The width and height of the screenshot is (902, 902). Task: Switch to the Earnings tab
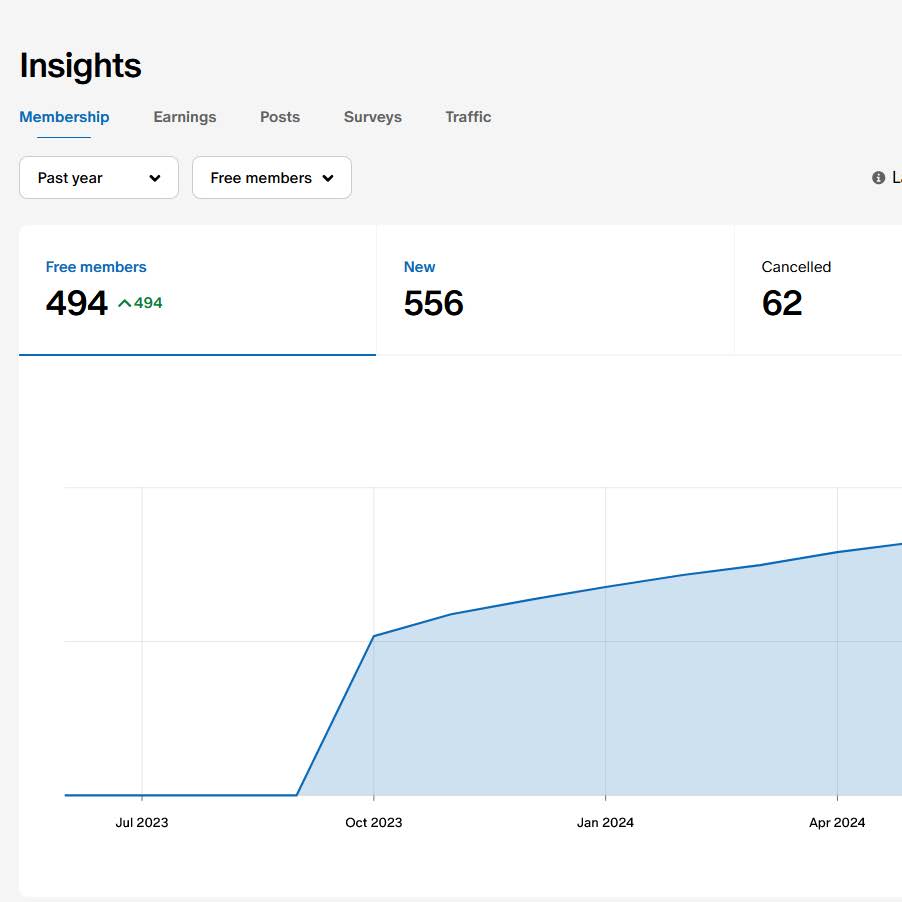coord(184,117)
